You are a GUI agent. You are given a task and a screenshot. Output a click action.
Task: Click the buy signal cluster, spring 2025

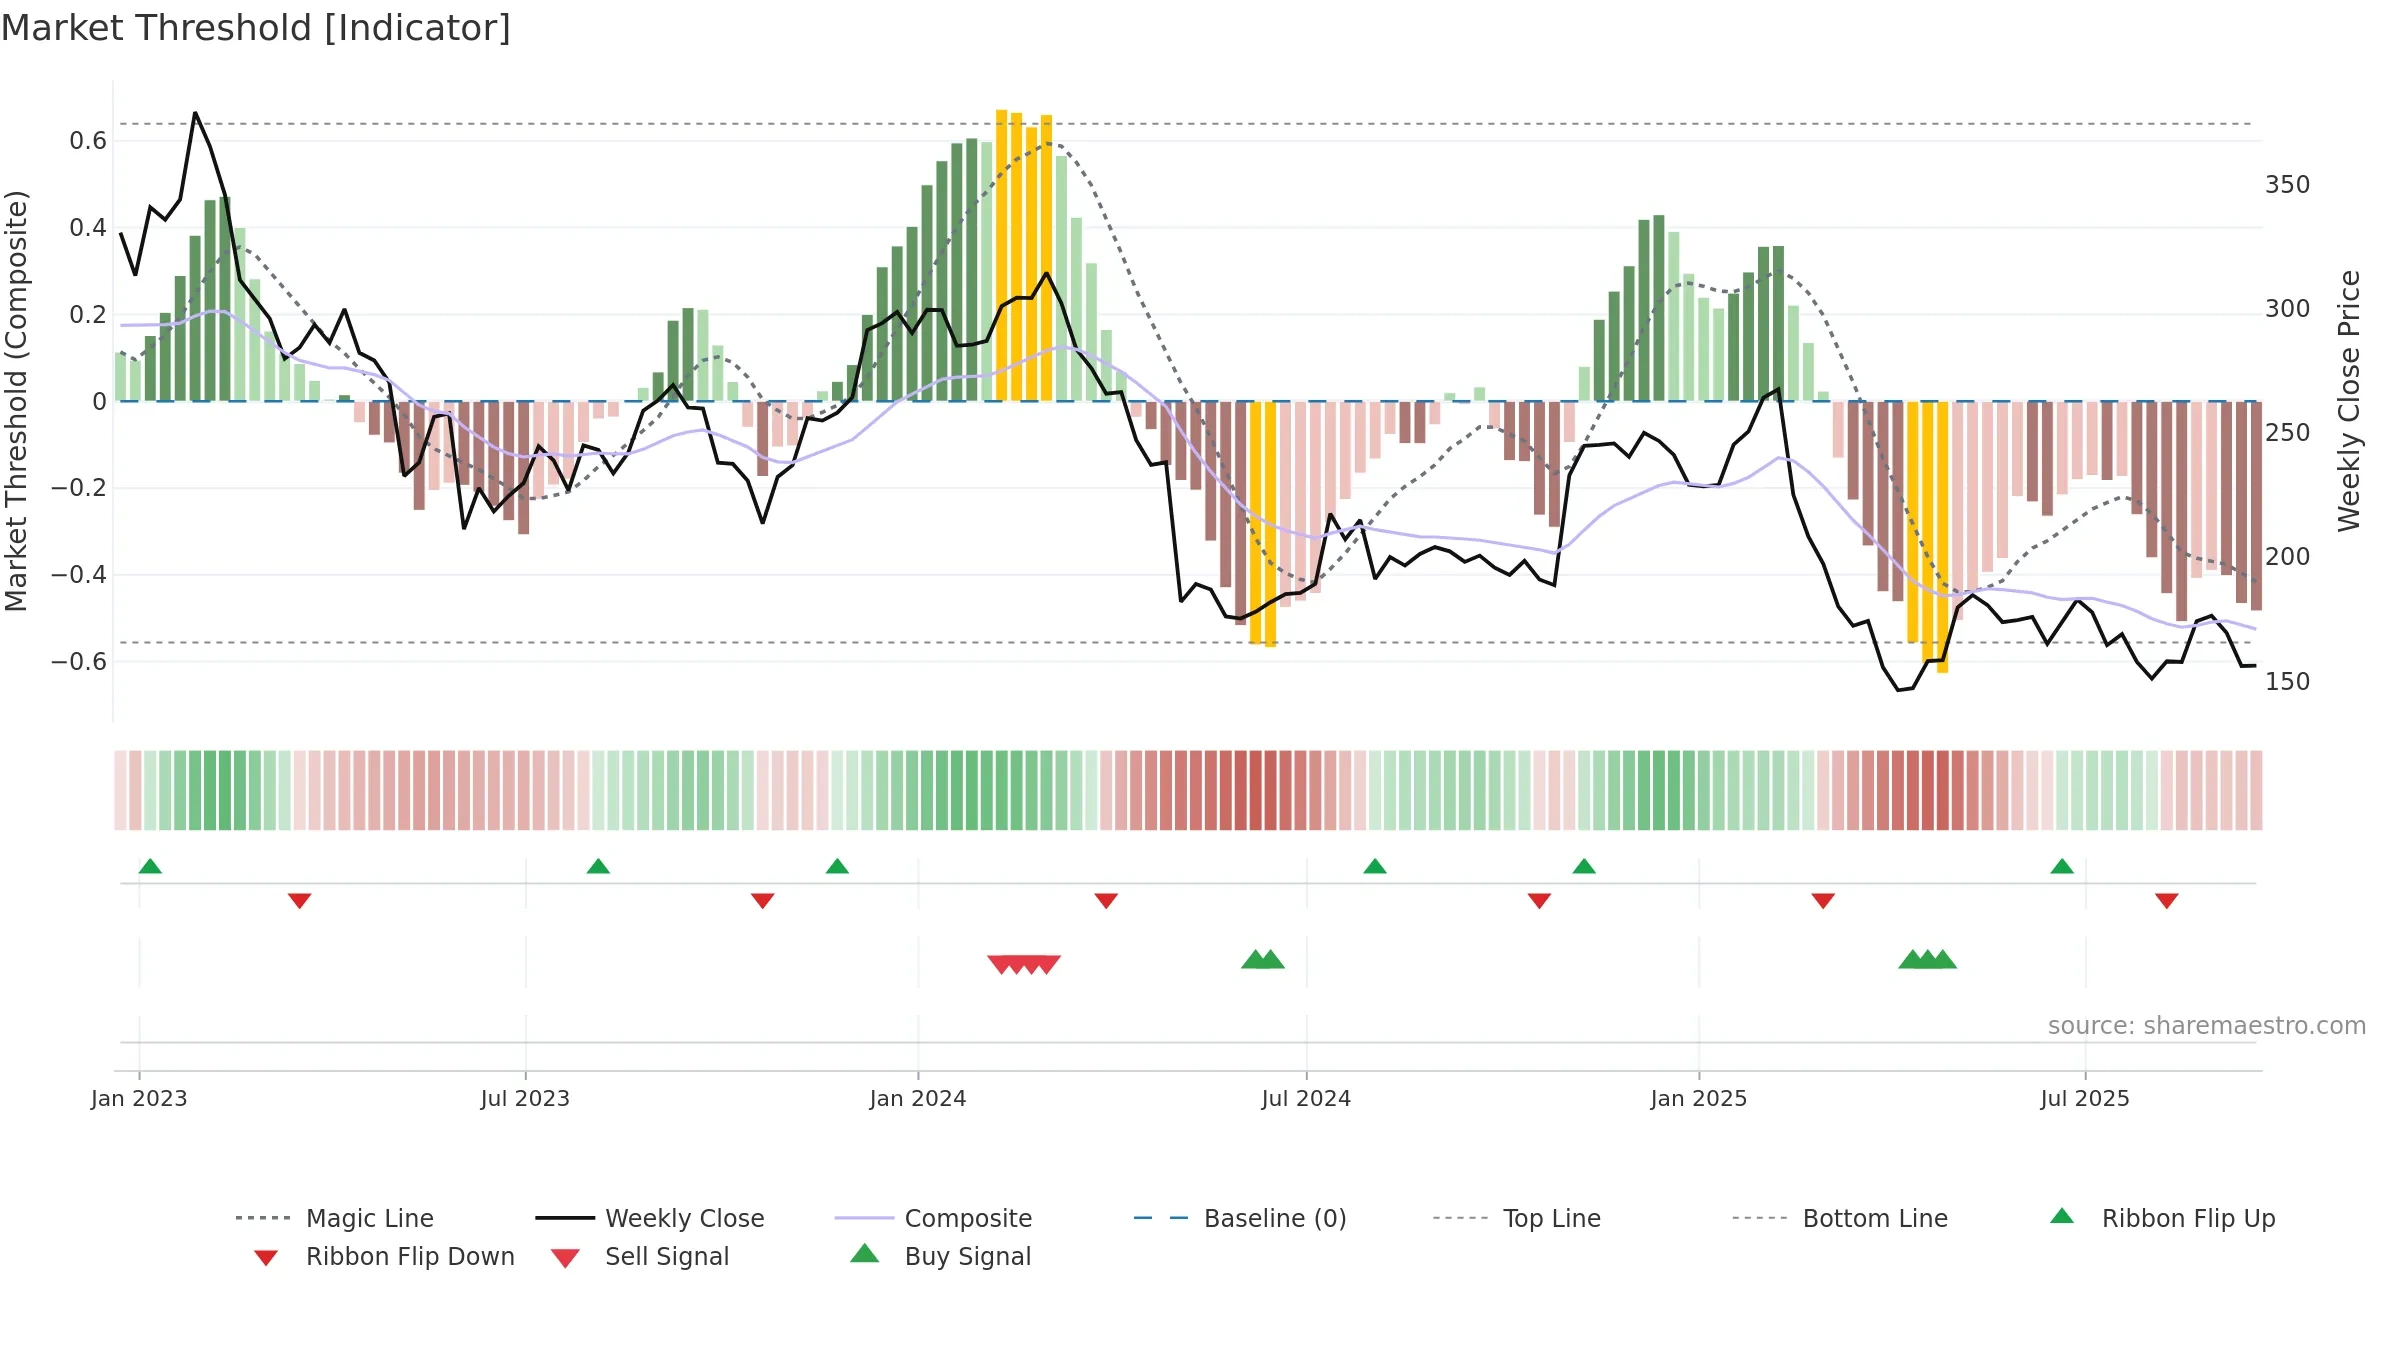1927,959
